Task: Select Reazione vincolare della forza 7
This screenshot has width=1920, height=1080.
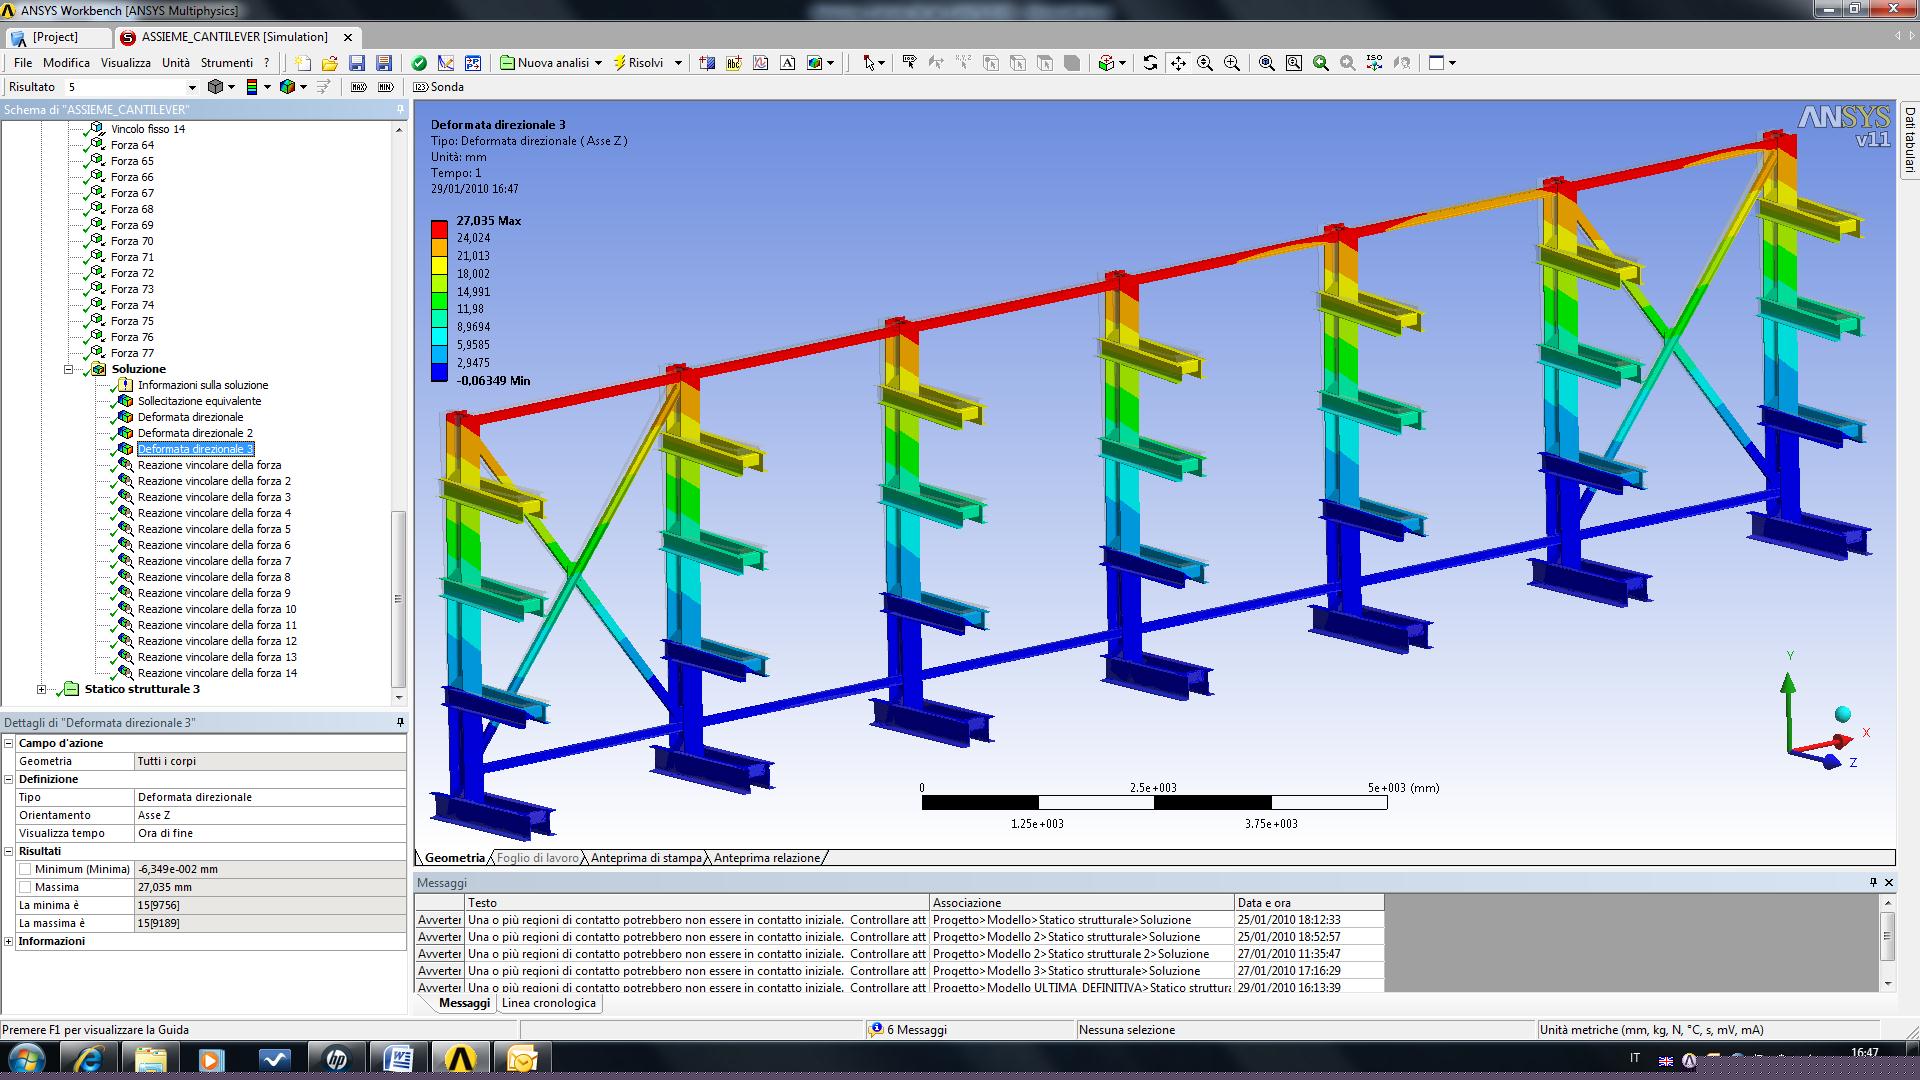Action: (214, 561)
